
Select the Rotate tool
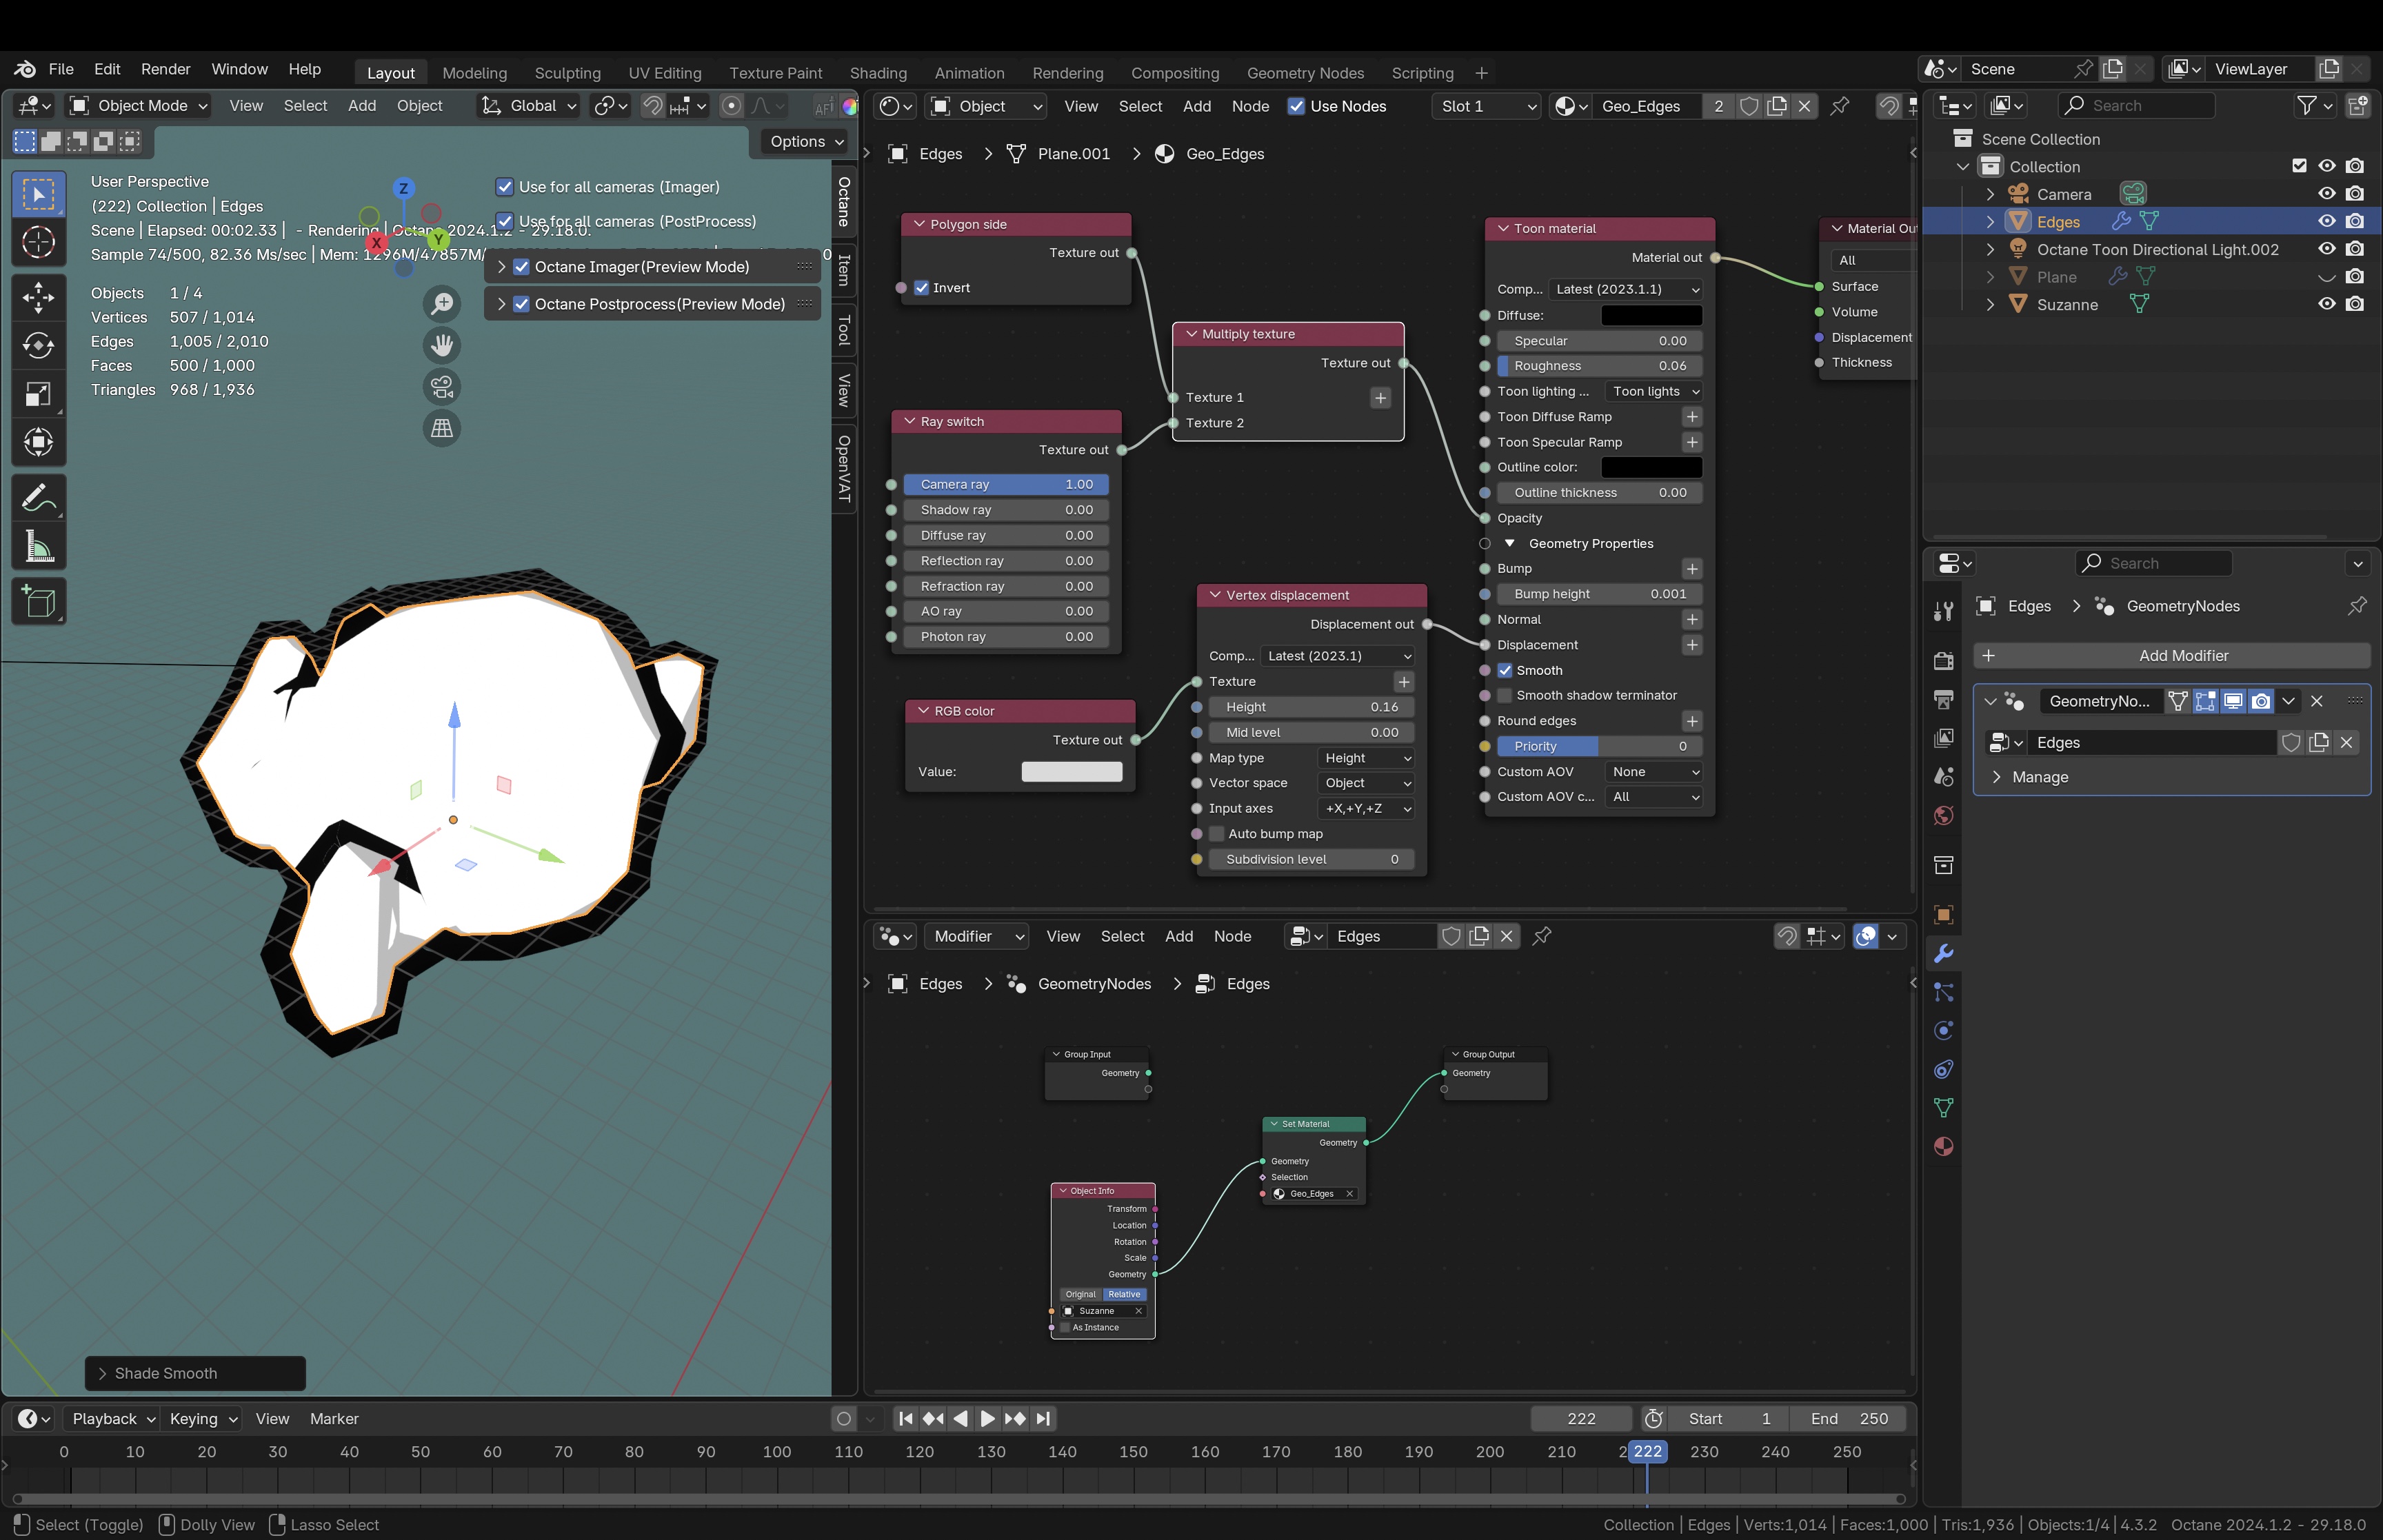click(x=38, y=346)
